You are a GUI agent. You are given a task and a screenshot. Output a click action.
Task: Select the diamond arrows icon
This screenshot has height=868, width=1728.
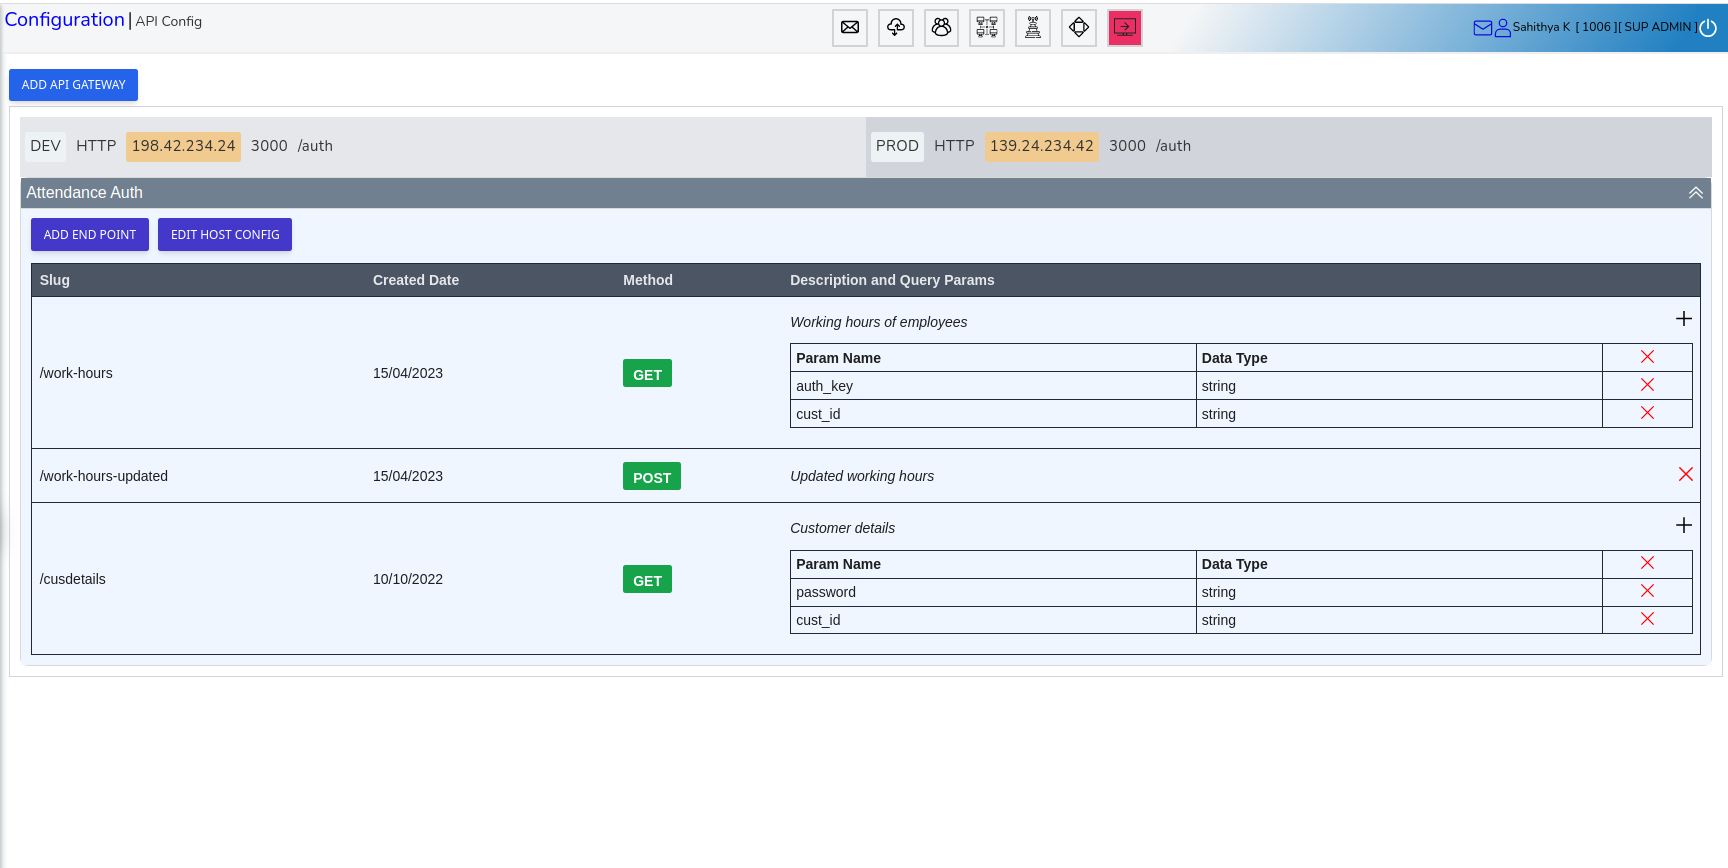[x=1079, y=28]
